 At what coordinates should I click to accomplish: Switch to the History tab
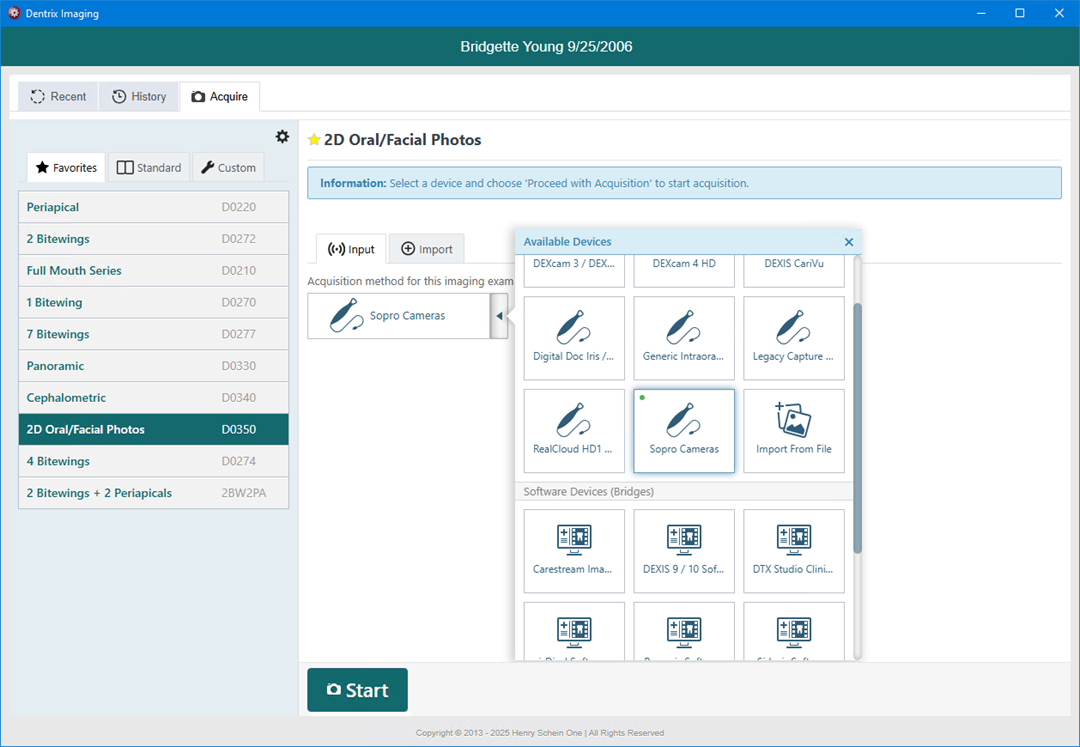[x=139, y=97]
